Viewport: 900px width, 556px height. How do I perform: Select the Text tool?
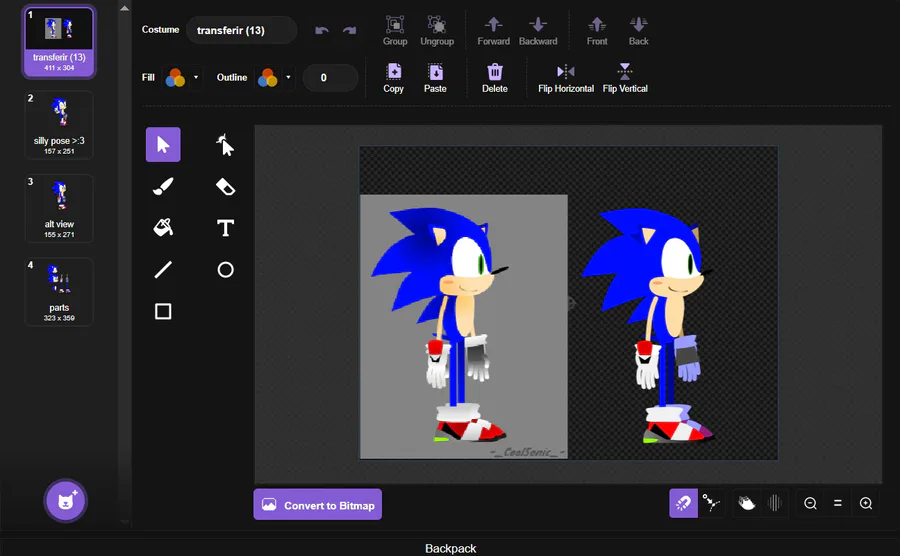(225, 228)
